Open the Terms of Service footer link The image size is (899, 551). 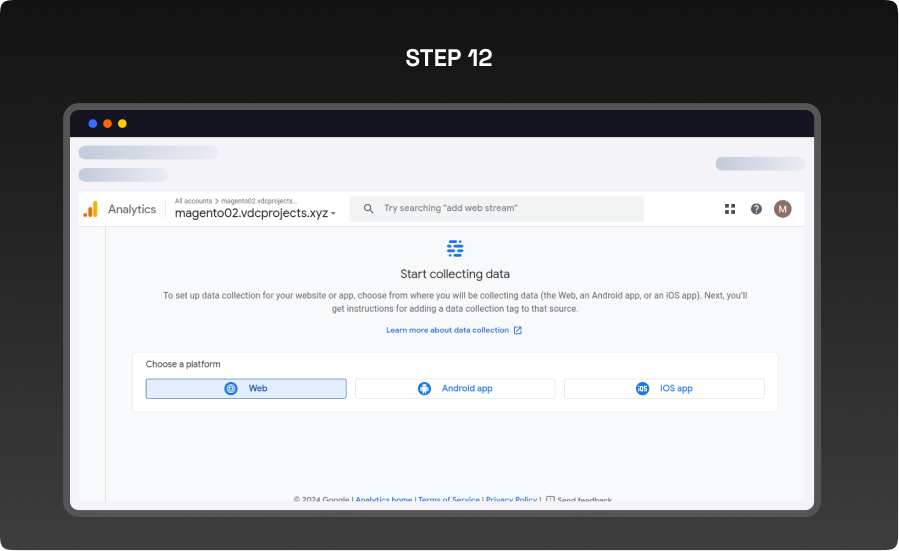pos(448,499)
